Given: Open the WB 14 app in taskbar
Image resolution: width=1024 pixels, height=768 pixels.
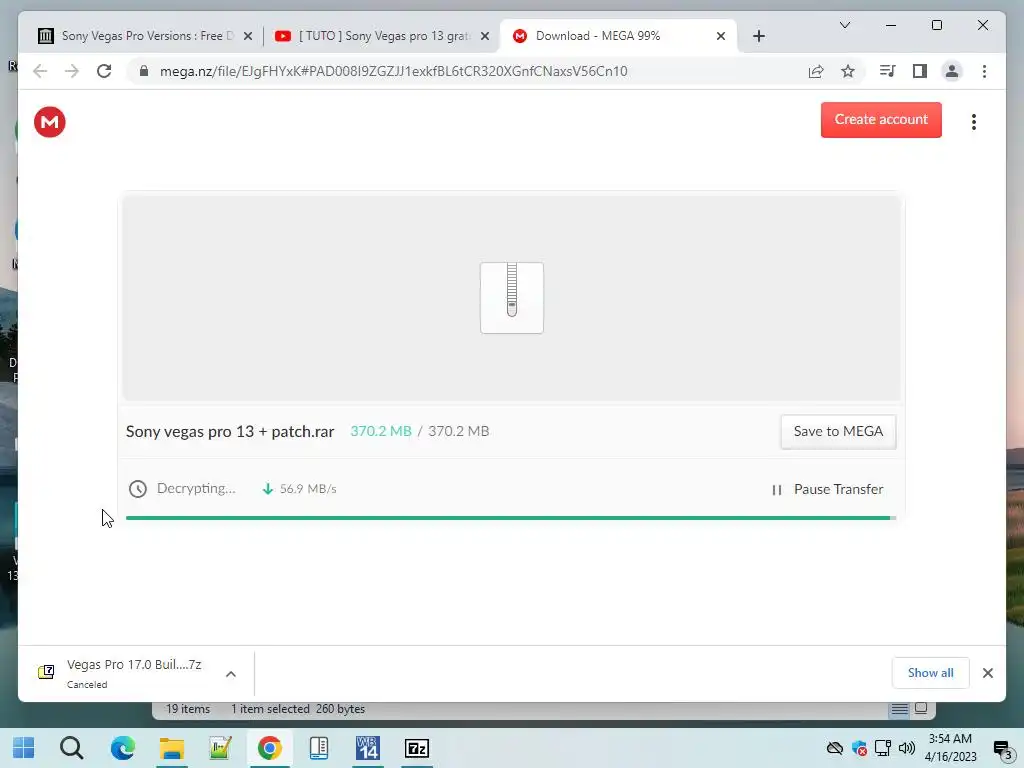Looking at the screenshot, I should 368,748.
